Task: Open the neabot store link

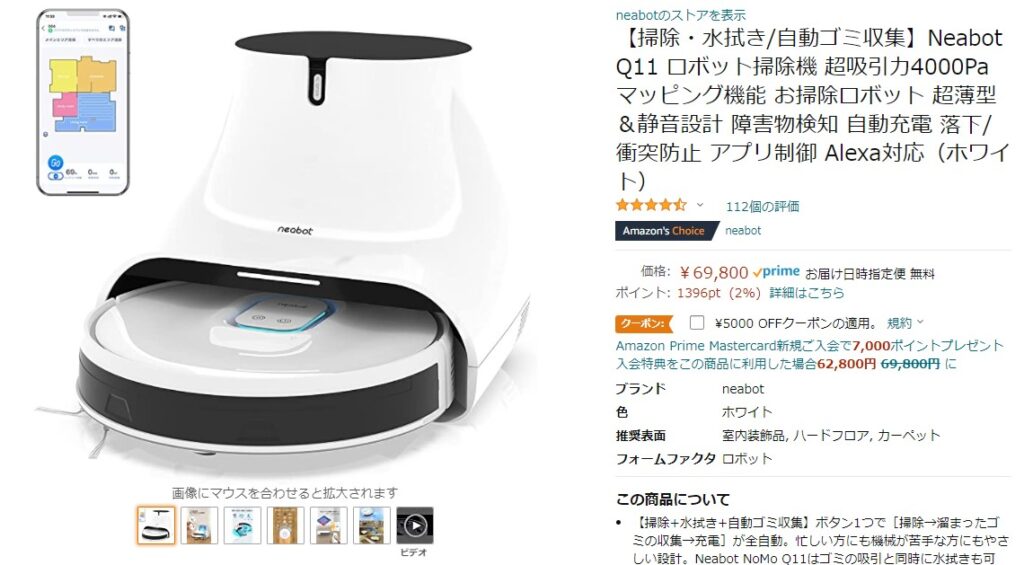Action: coord(680,14)
